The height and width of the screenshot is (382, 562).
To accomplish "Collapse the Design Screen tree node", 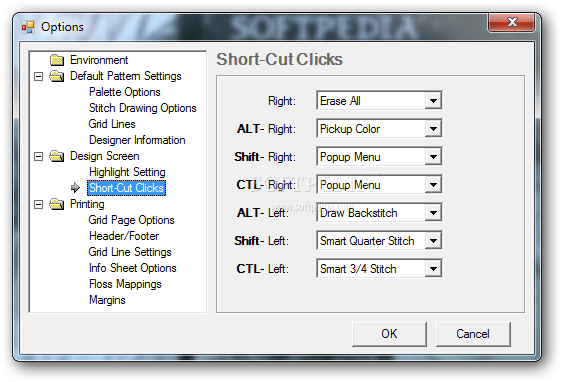I will point(38,157).
